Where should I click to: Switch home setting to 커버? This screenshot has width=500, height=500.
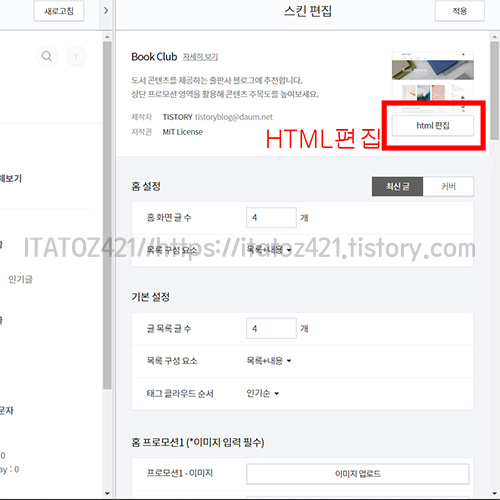[448, 186]
